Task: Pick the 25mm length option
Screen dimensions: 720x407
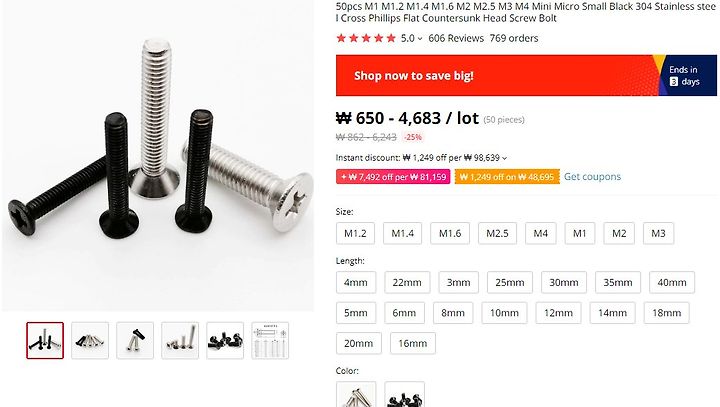Action: click(x=510, y=283)
